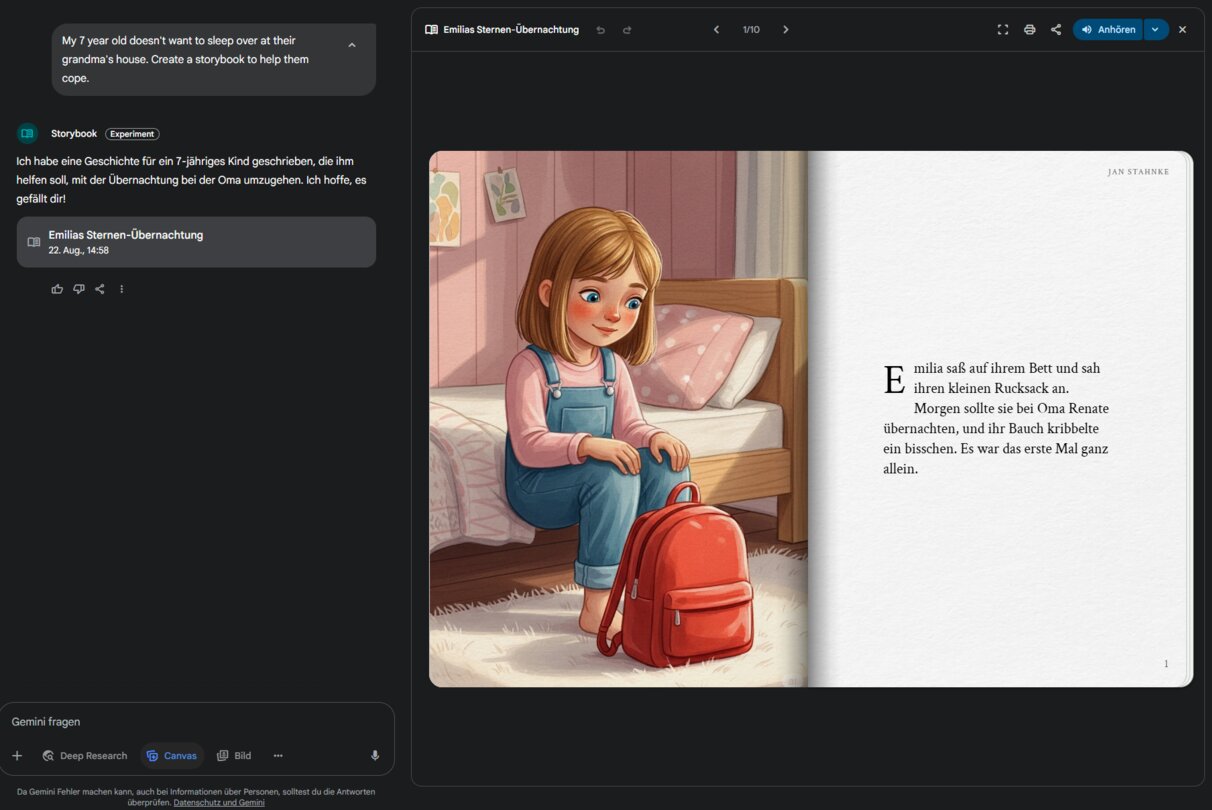Toggle the Deep Research option
1212x810 pixels.
[x=85, y=756]
